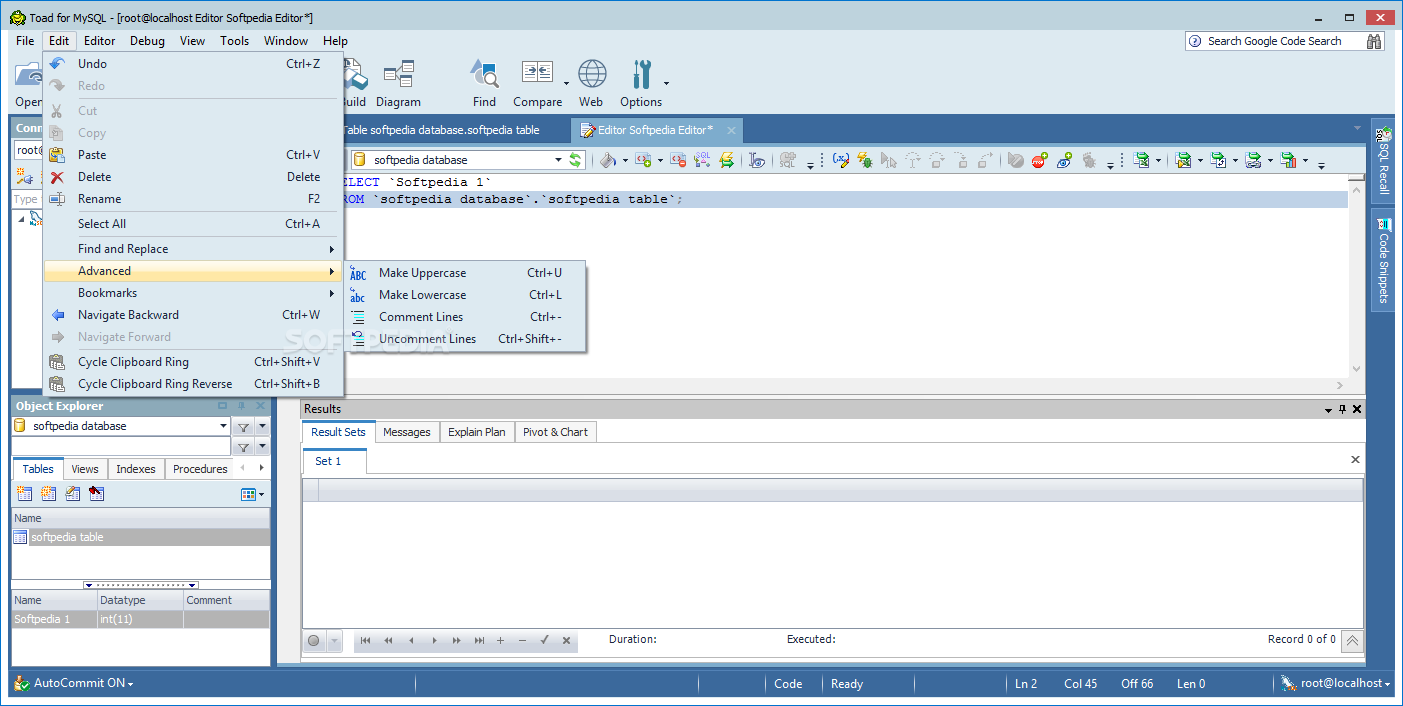
Task: Open the Code Snippets side panel
Action: click(x=1383, y=262)
